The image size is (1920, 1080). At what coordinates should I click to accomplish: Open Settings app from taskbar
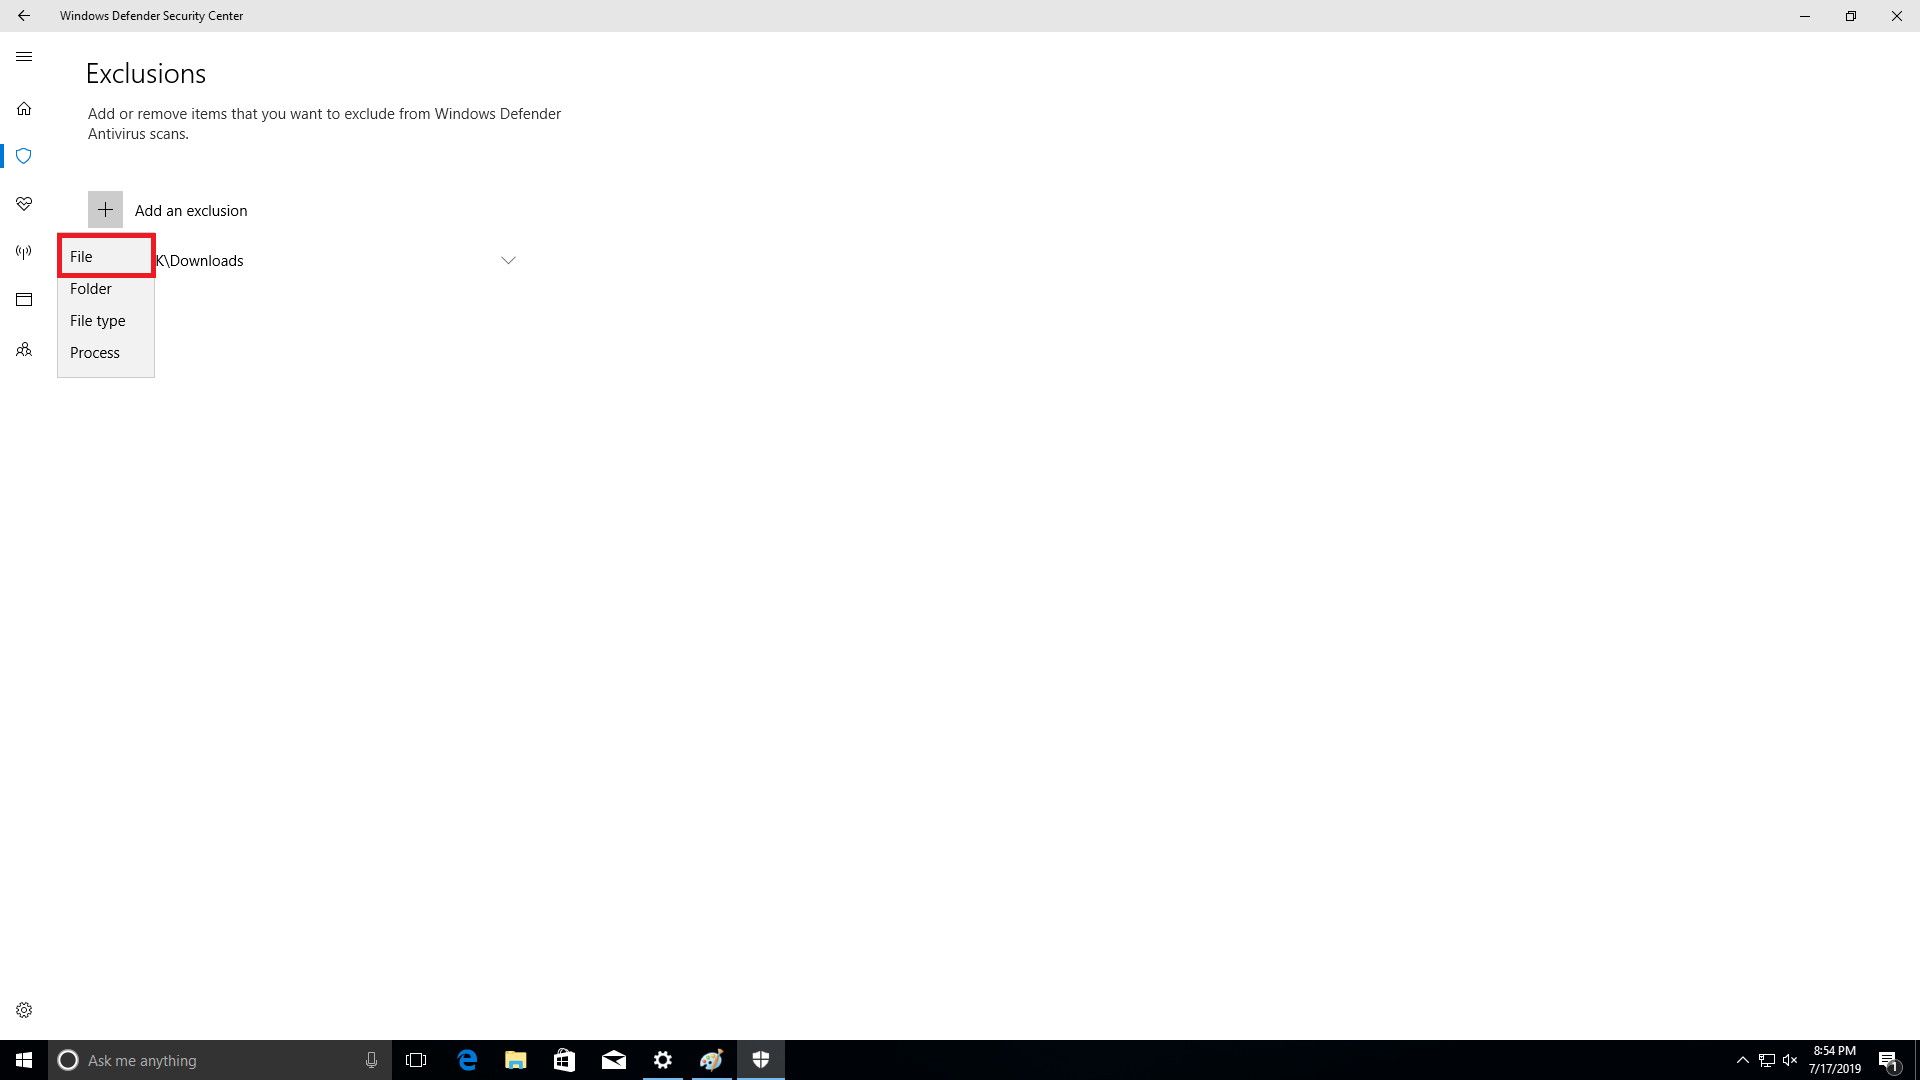click(663, 1060)
